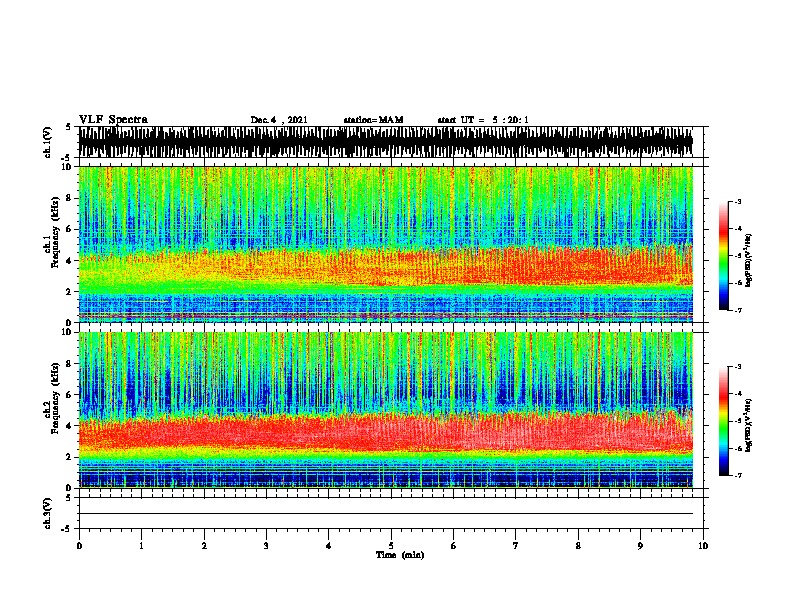Click the flat ch.3 signal line
Image resolution: width=792 pixels, height=612 pixels.
386,514
